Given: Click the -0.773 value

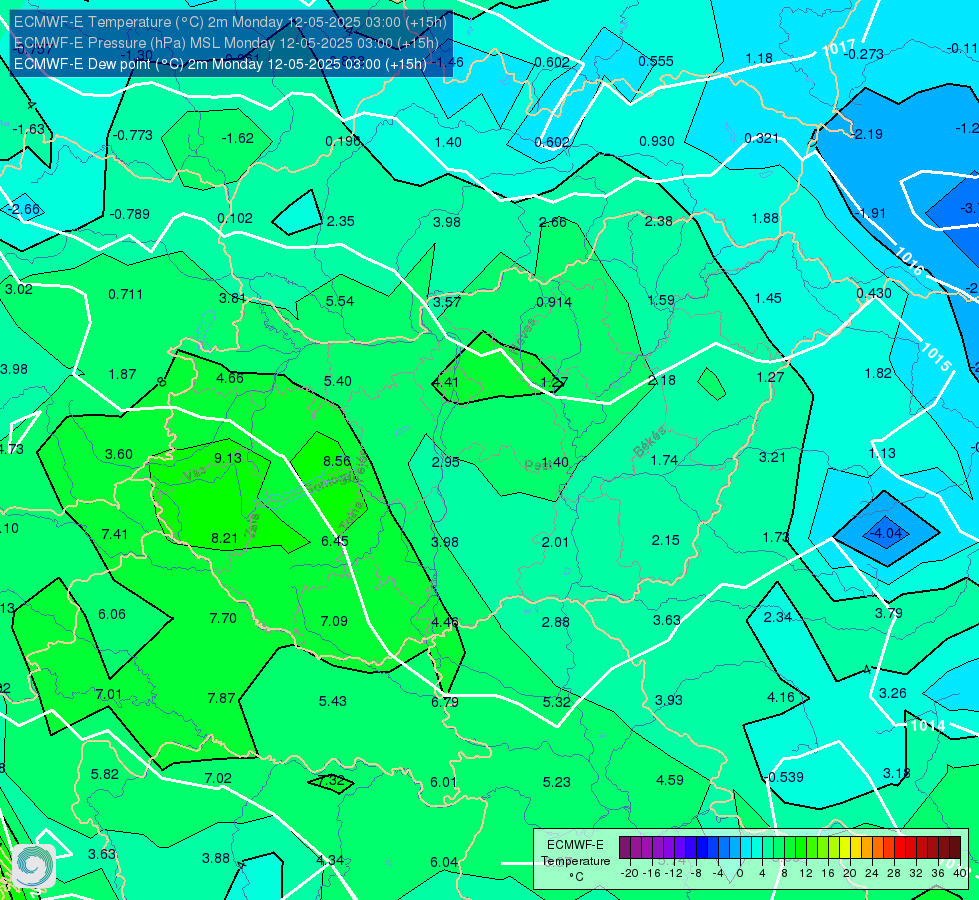Looking at the screenshot, I should pos(132,135).
